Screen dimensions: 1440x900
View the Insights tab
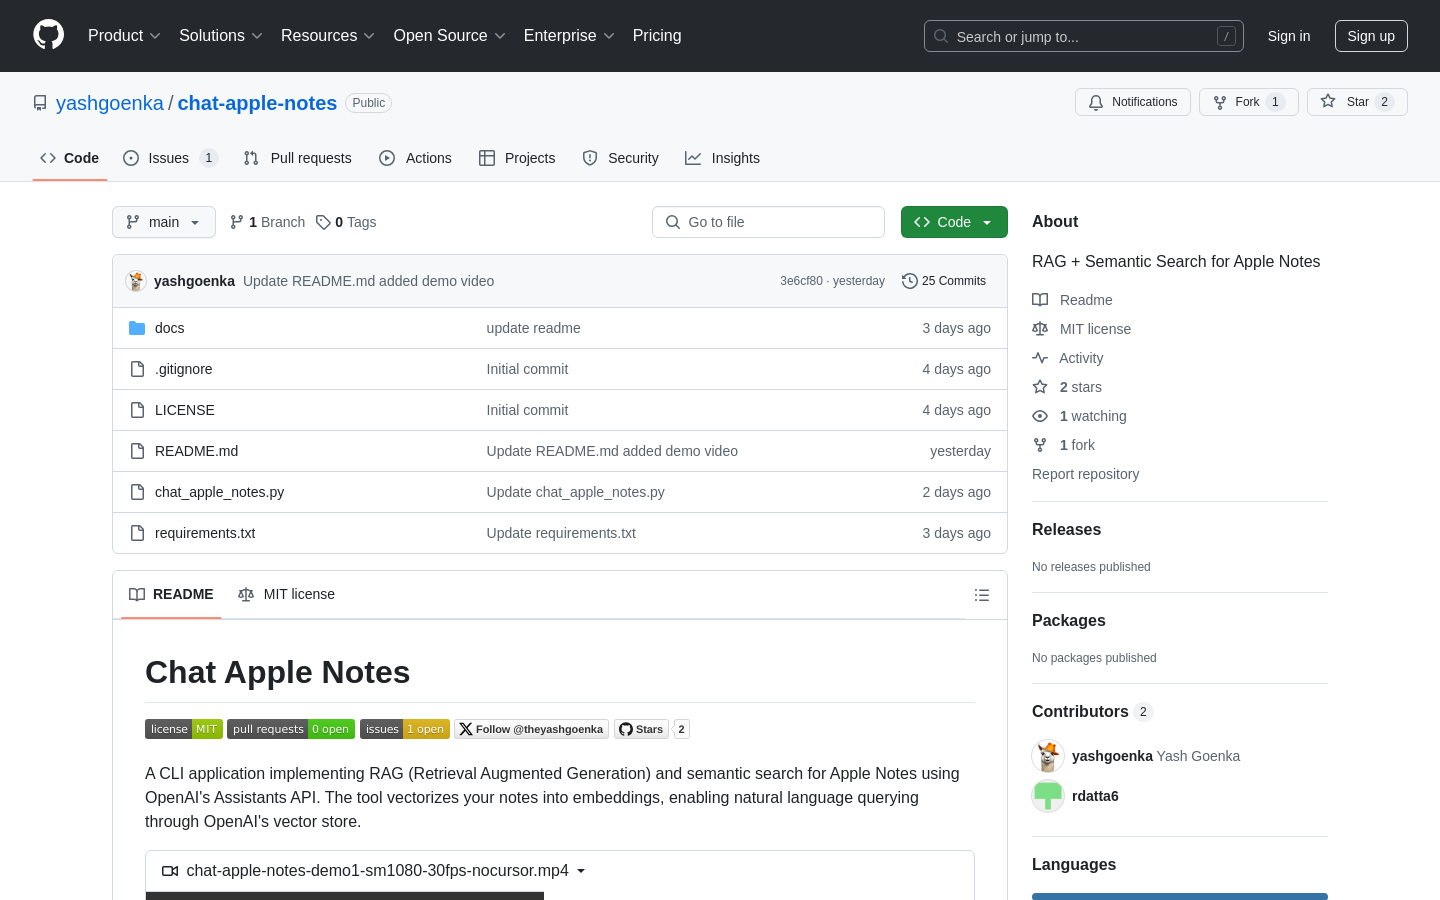click(722, 158)
